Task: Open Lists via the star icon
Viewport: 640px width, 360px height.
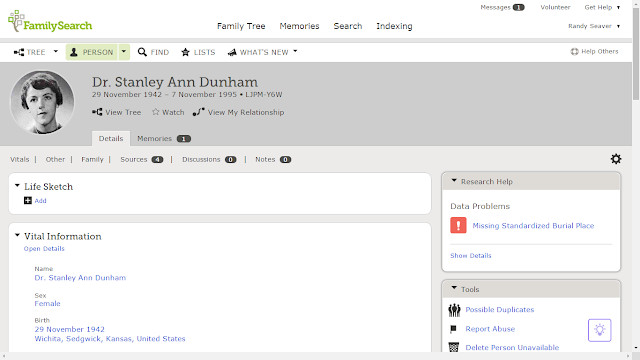Action: [x=185, y=52]
